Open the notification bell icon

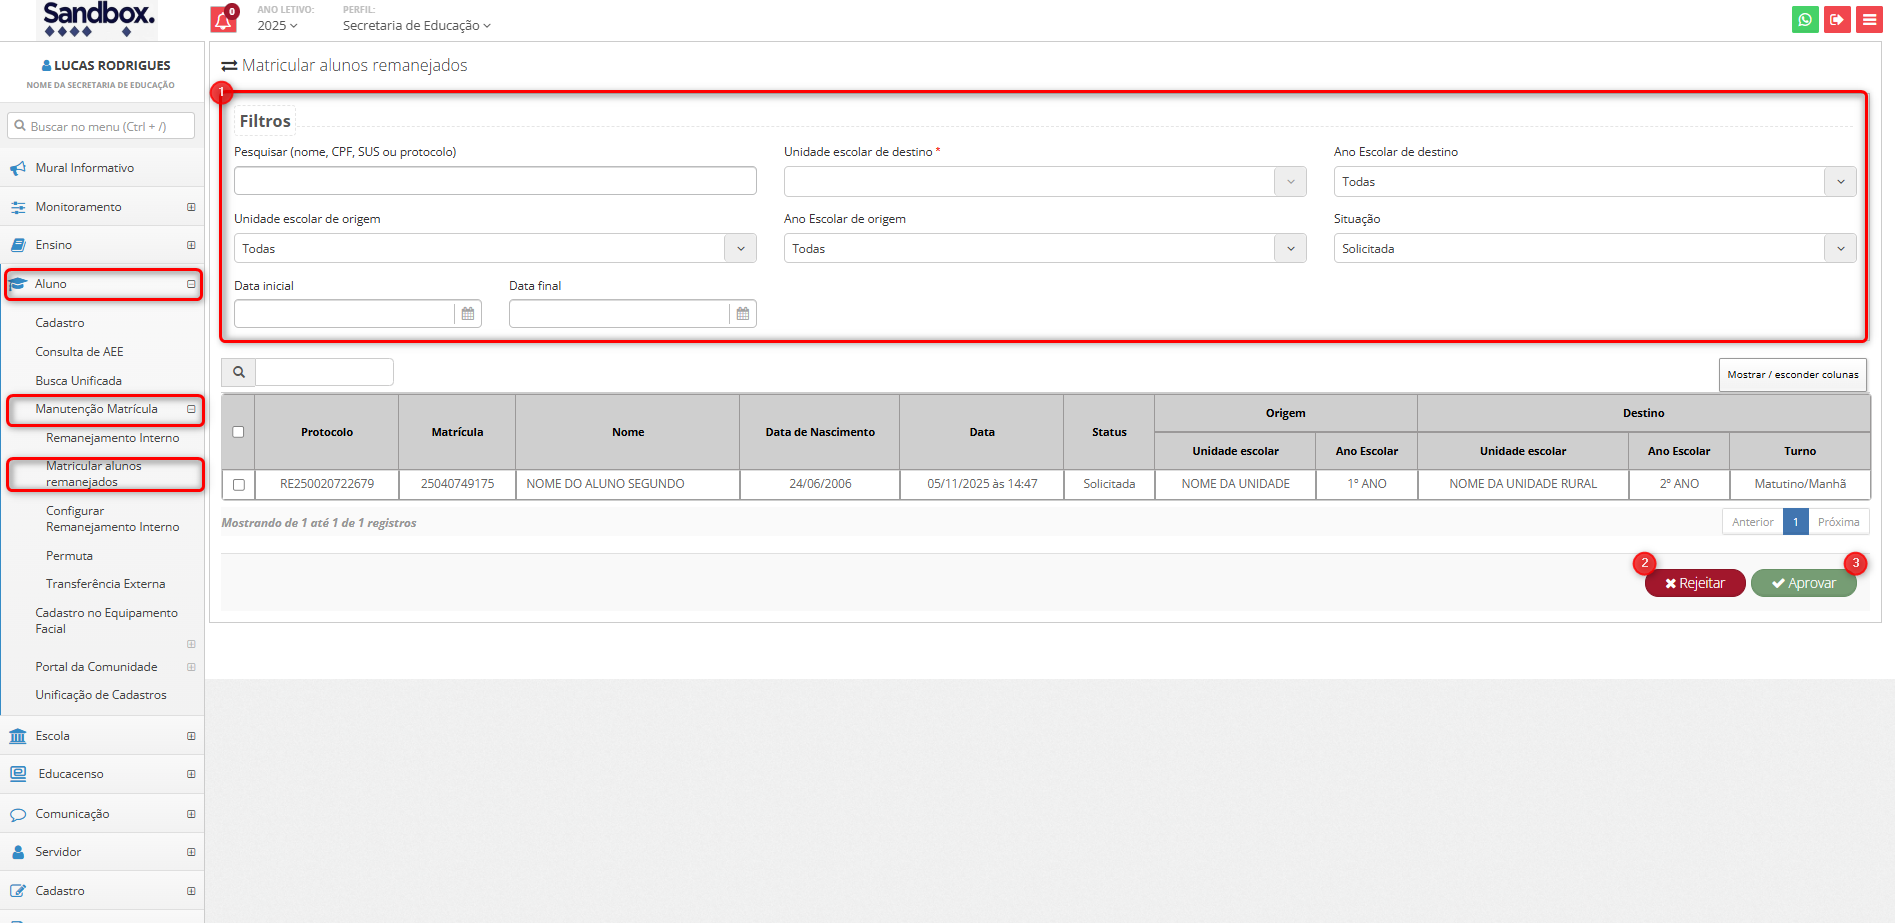point(223,20)
